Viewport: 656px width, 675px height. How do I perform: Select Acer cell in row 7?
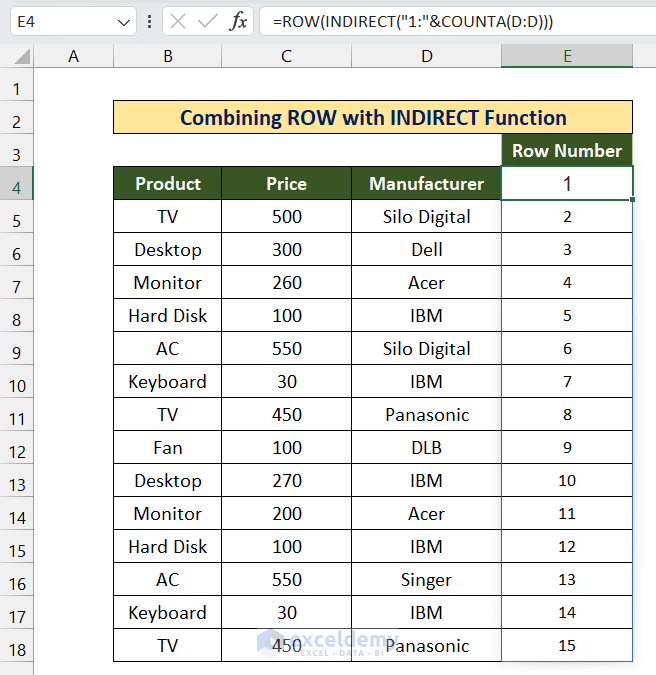click(427, 282)
